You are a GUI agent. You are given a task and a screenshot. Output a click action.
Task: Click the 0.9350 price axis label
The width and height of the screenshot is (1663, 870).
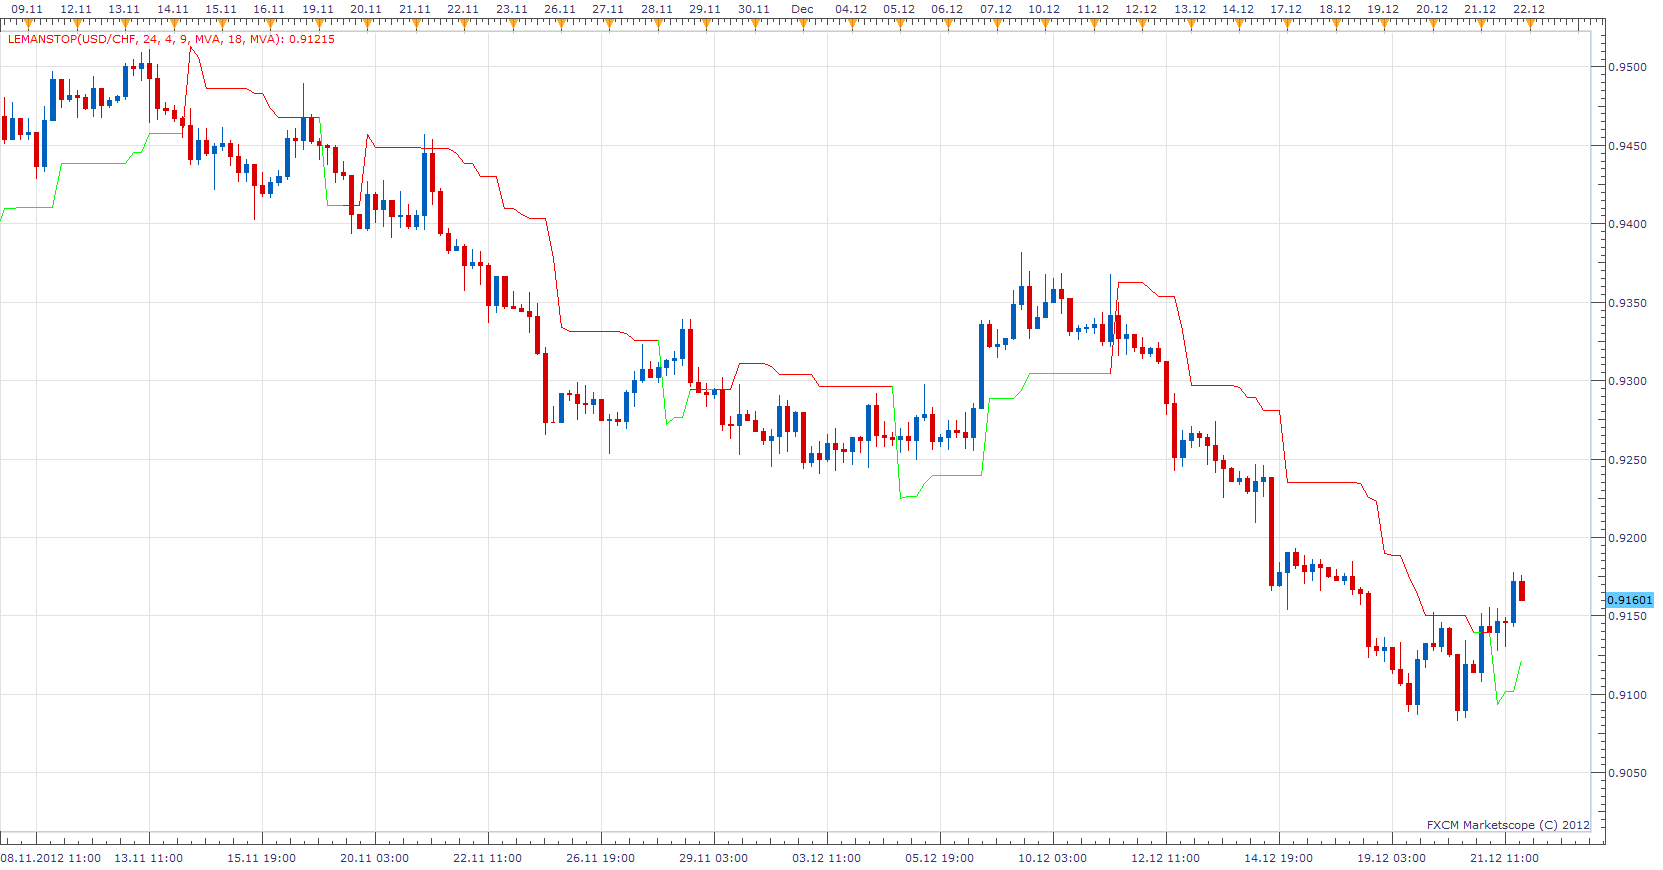(1627, 303)
